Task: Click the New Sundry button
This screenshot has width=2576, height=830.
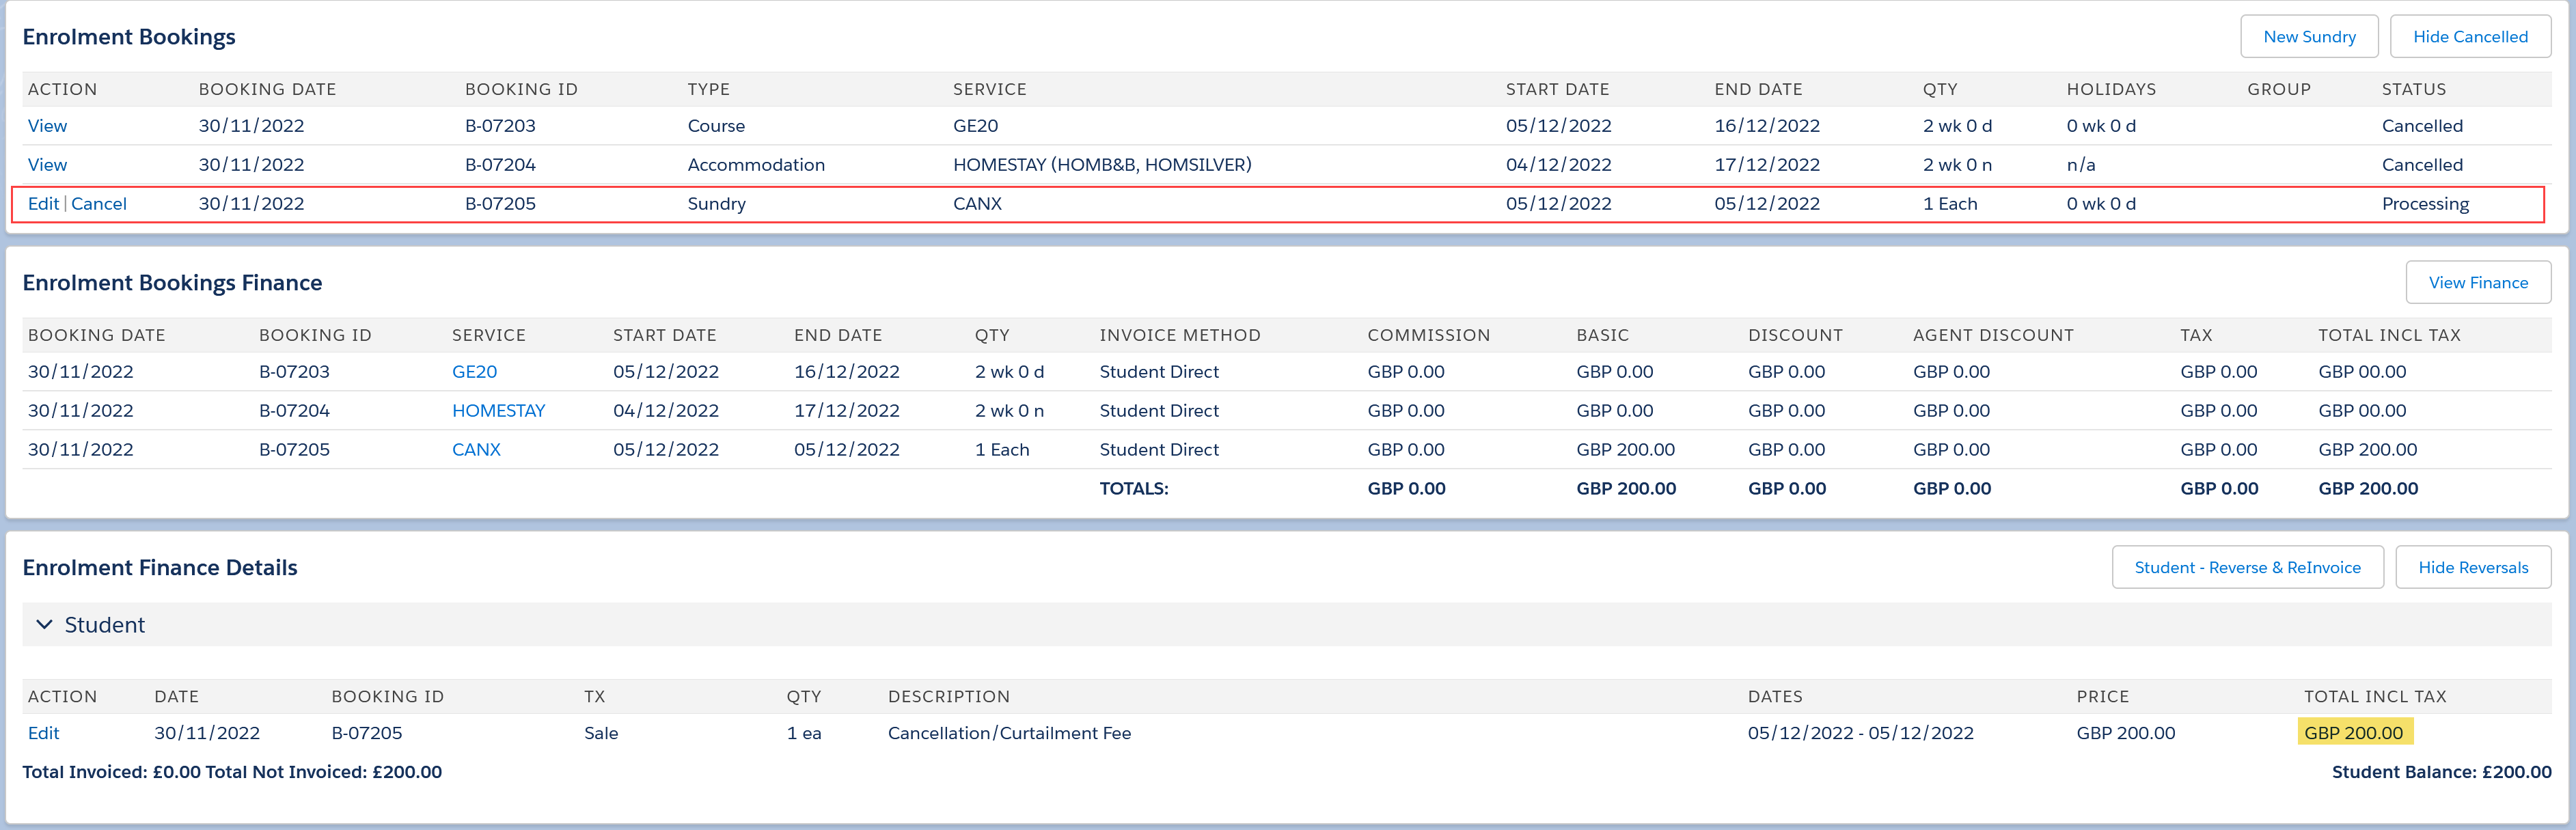Action: pos(2308,37)
